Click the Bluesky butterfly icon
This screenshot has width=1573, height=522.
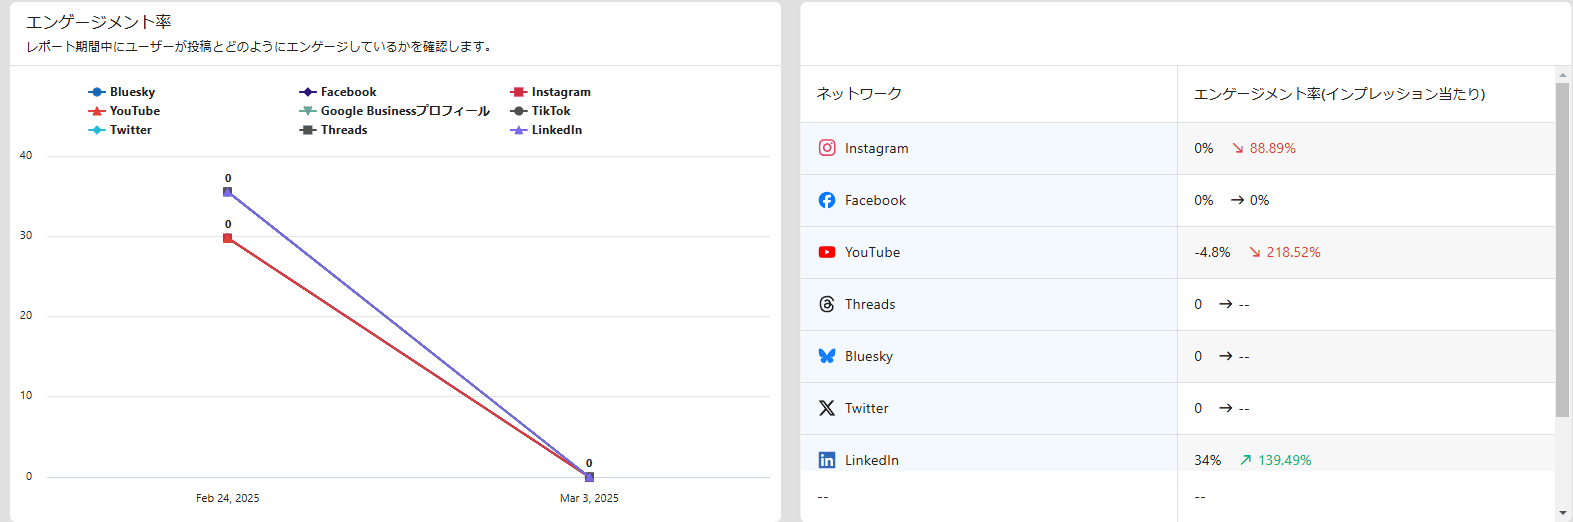827,356
